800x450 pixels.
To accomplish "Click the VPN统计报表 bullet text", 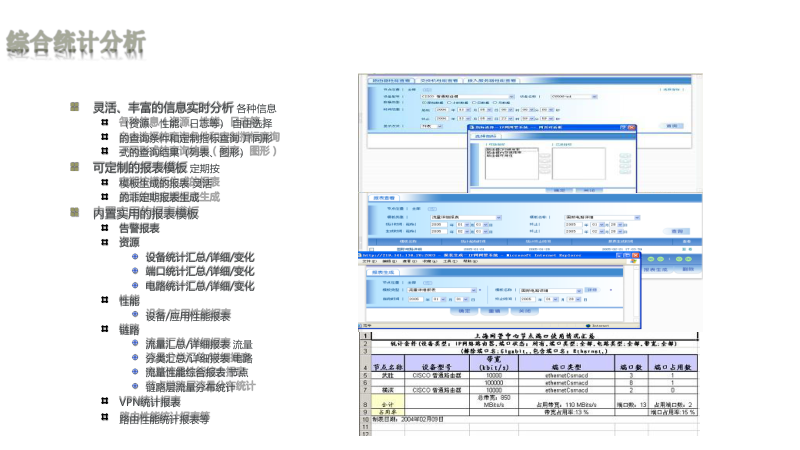I will click(150, 402).
